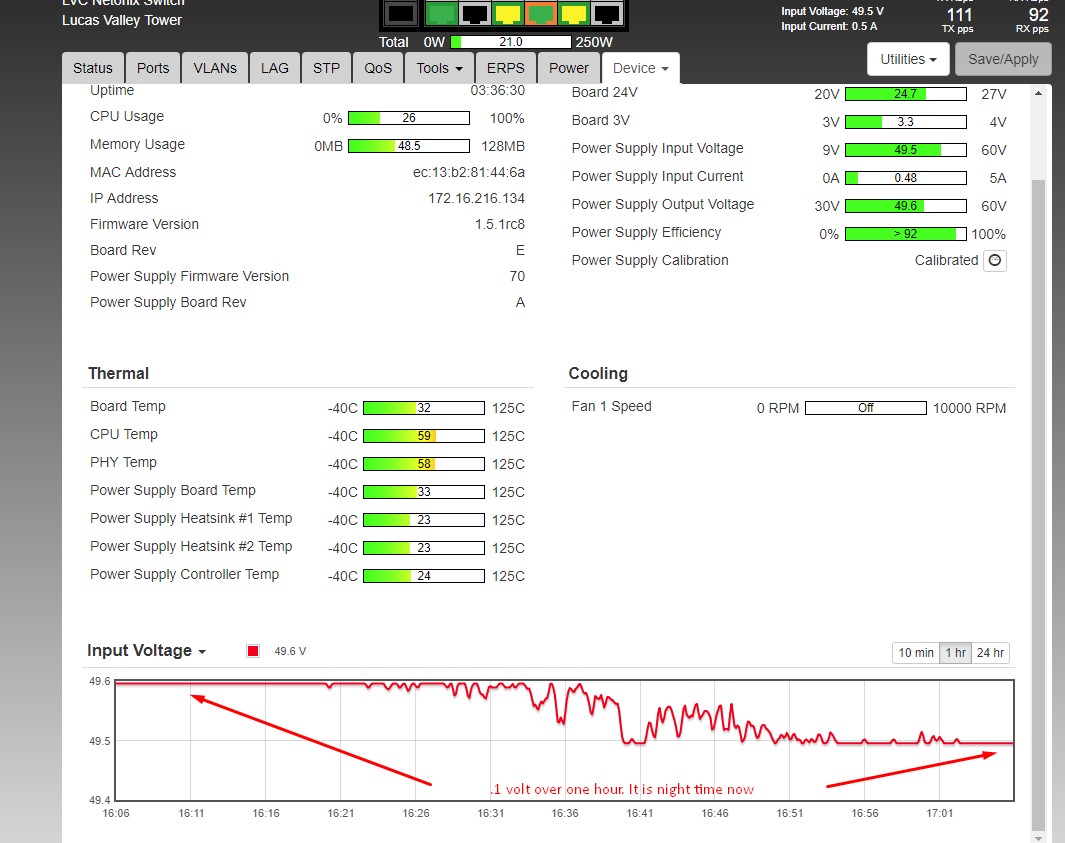Click the orange-bordered green port icon

click(x=541, y=14)
